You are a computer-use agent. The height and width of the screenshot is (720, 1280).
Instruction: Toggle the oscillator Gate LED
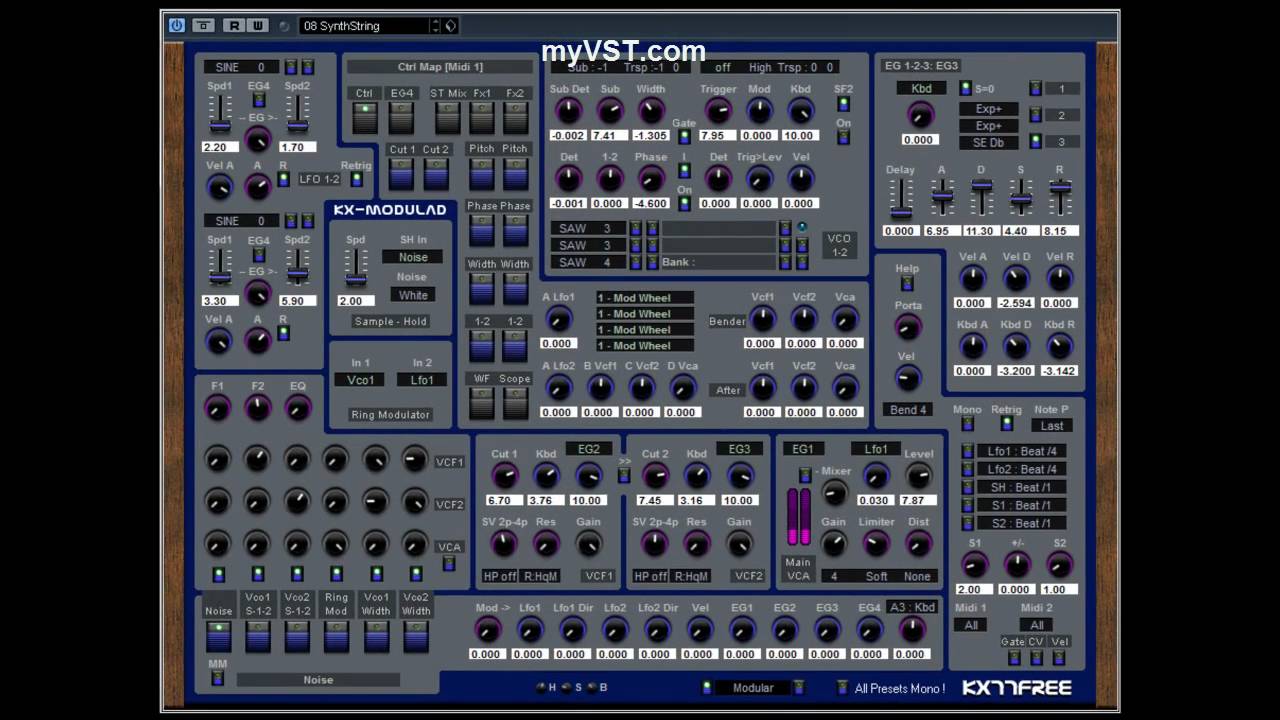coord(684,137)
